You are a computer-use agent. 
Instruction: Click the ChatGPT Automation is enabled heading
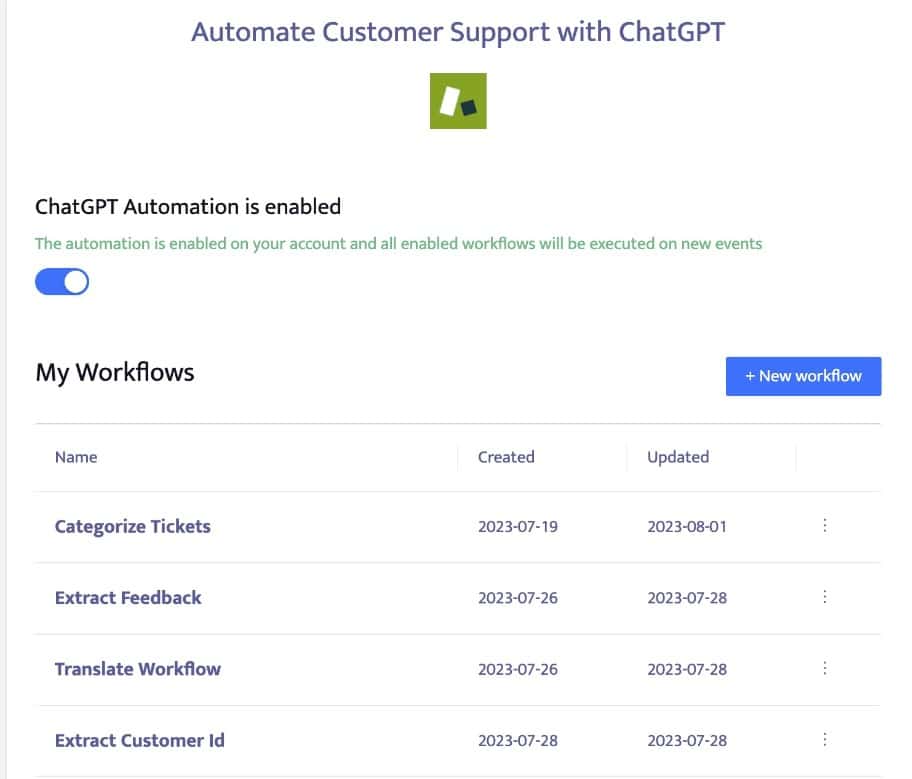coord(188,207)
